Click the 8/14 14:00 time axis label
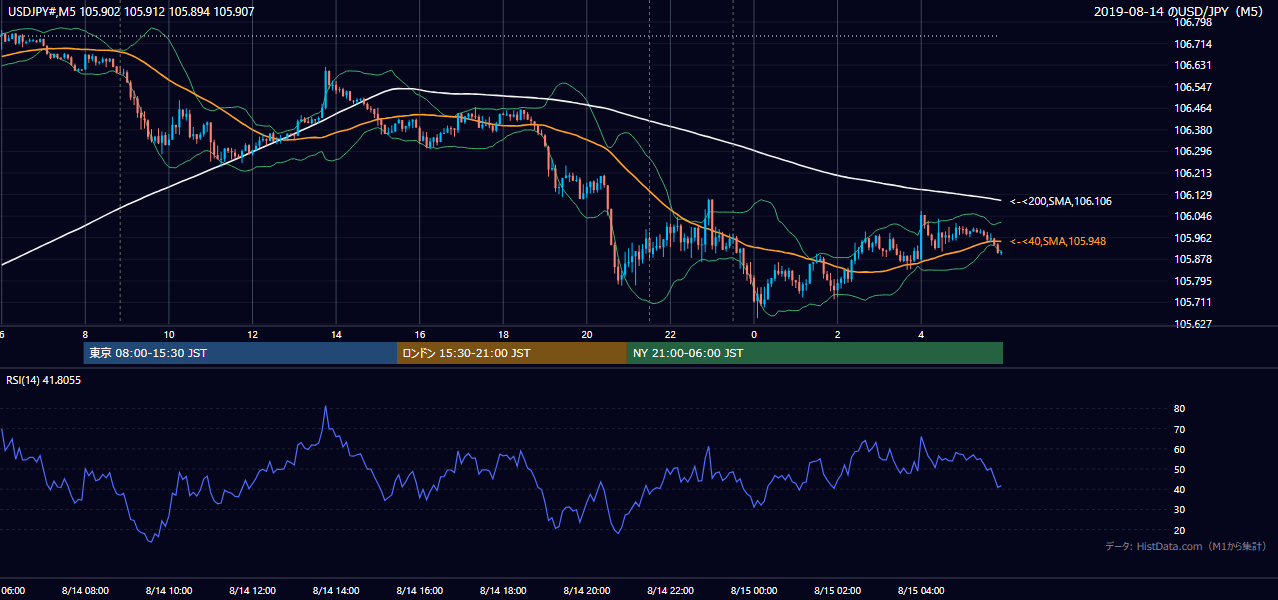 tap(336, 590)
